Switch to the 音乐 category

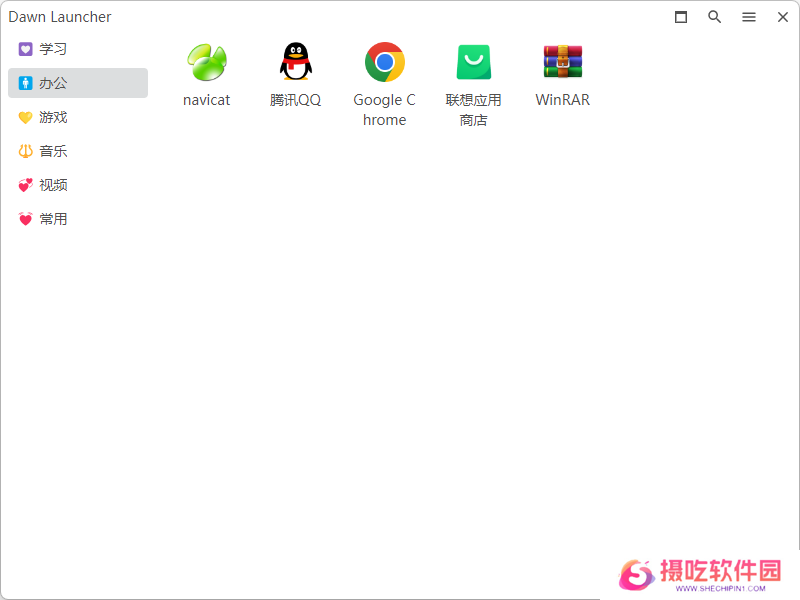pos(78,151)
